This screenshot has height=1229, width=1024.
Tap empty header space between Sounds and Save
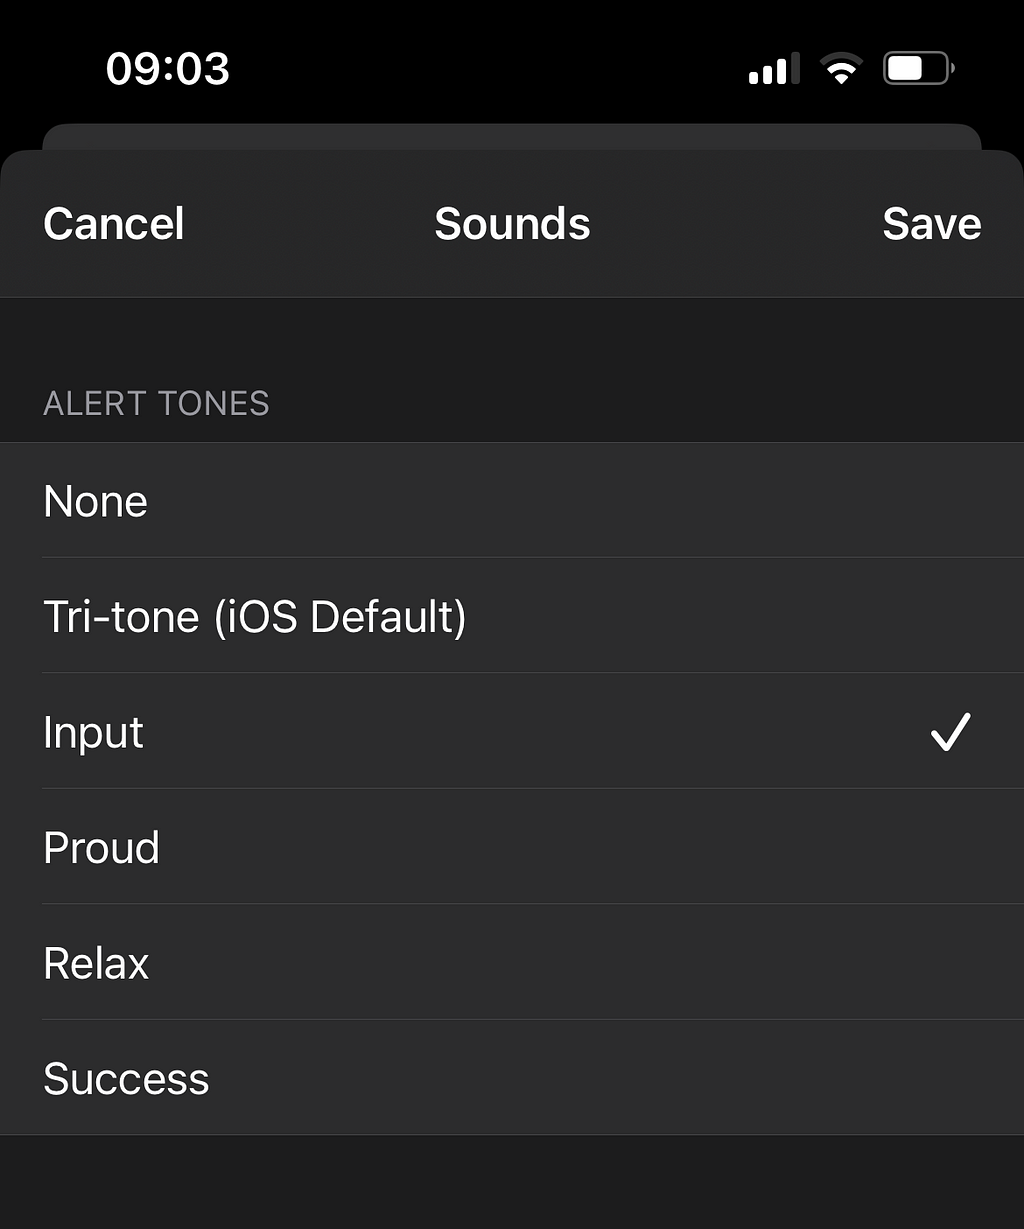click(736, 223)
